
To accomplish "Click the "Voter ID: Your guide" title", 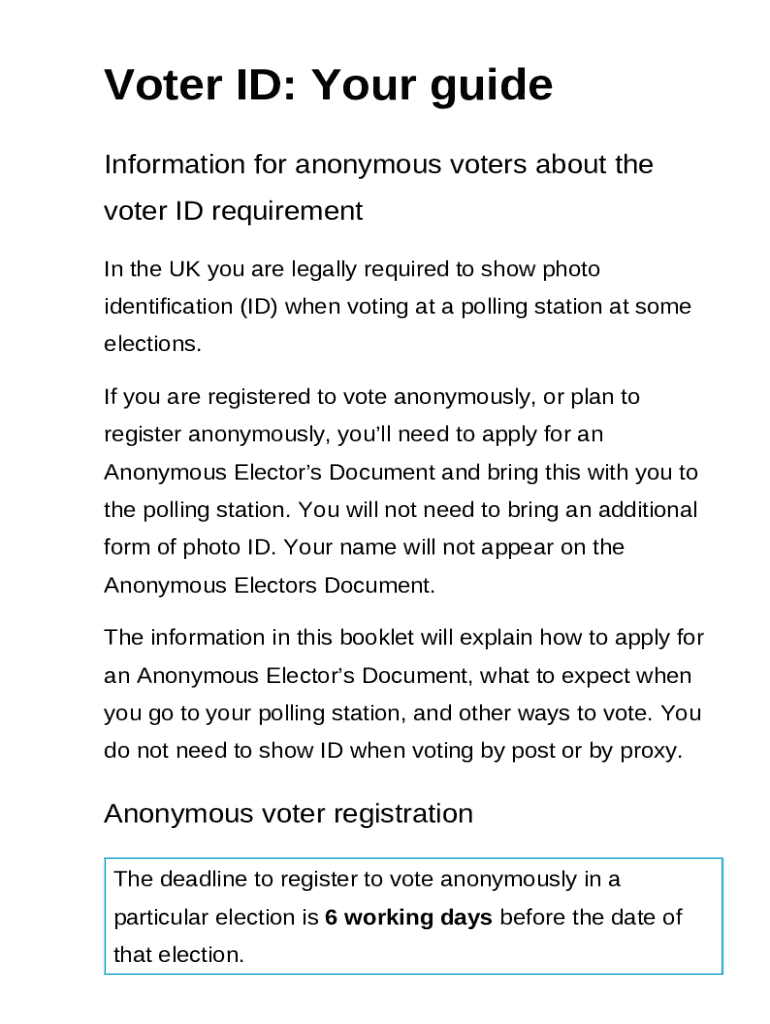I will click(x=328, y=86).
